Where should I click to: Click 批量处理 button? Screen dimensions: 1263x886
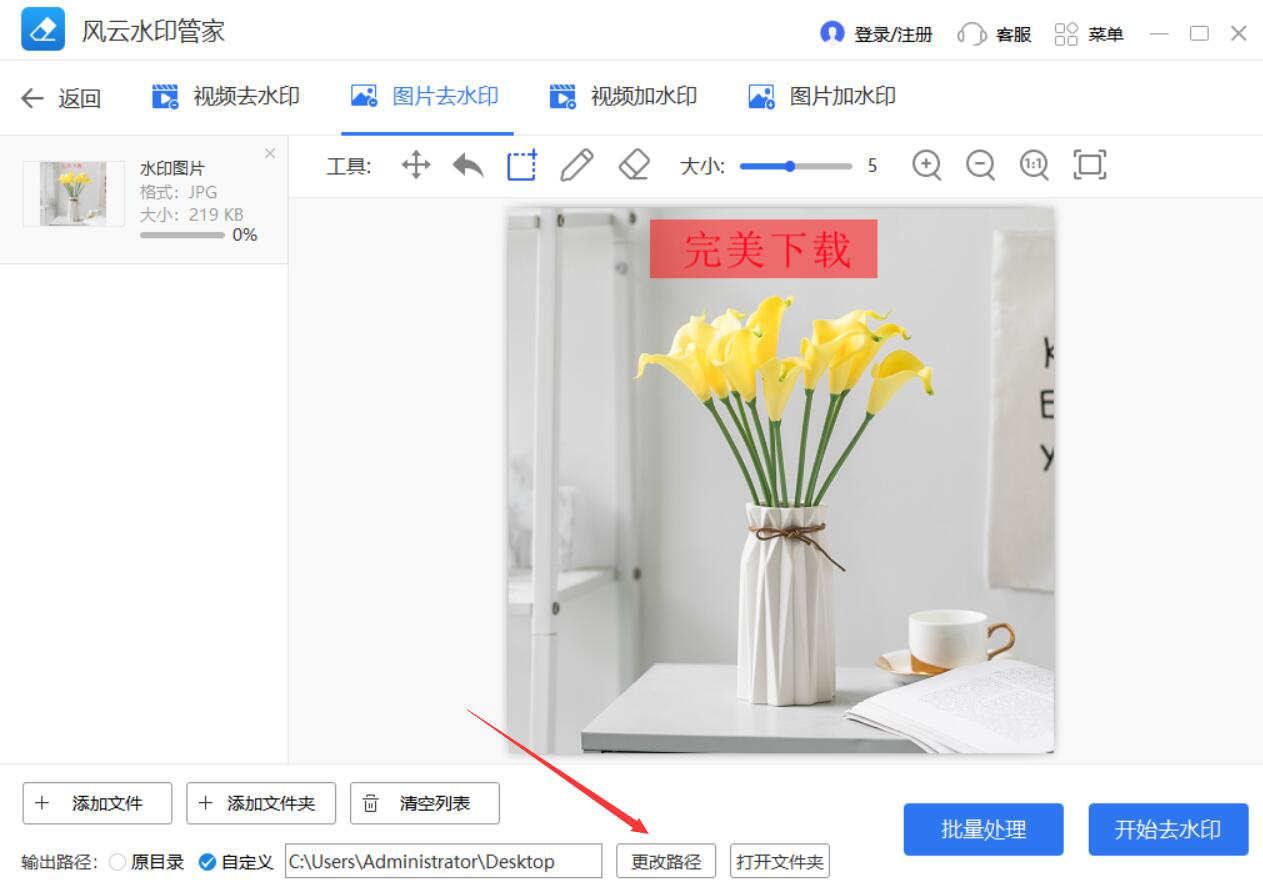point(984,829)
